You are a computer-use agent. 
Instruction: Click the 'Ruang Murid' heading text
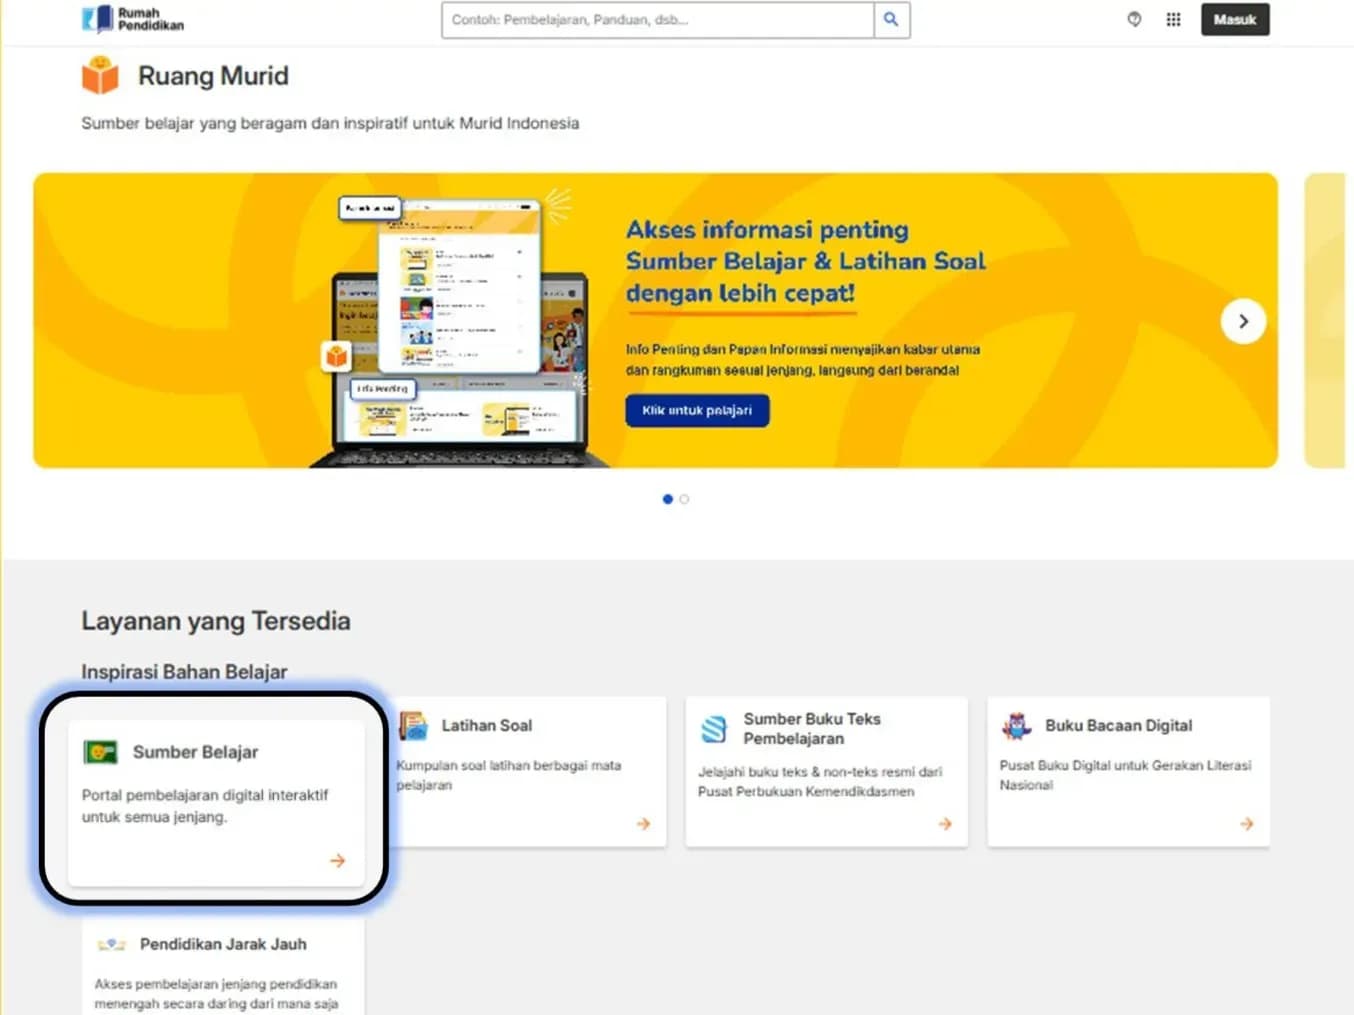[x=213, y=76]
